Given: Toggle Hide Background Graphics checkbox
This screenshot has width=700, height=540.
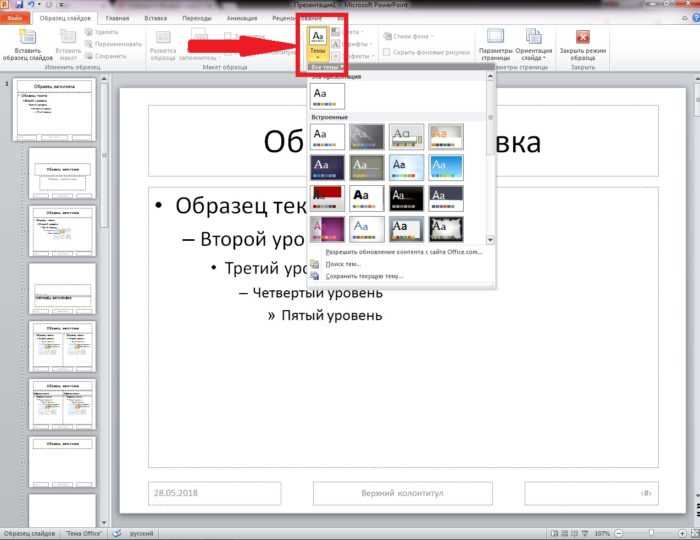Looking at the screenshot, I should pyautogui.click(x=387, y=53).
